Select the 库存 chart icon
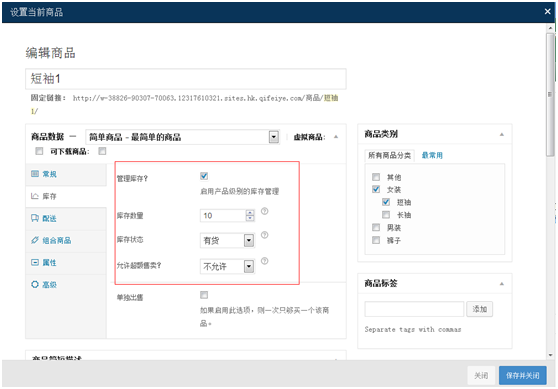The height and width of the screenshot is (389, 558). point(35,196)
